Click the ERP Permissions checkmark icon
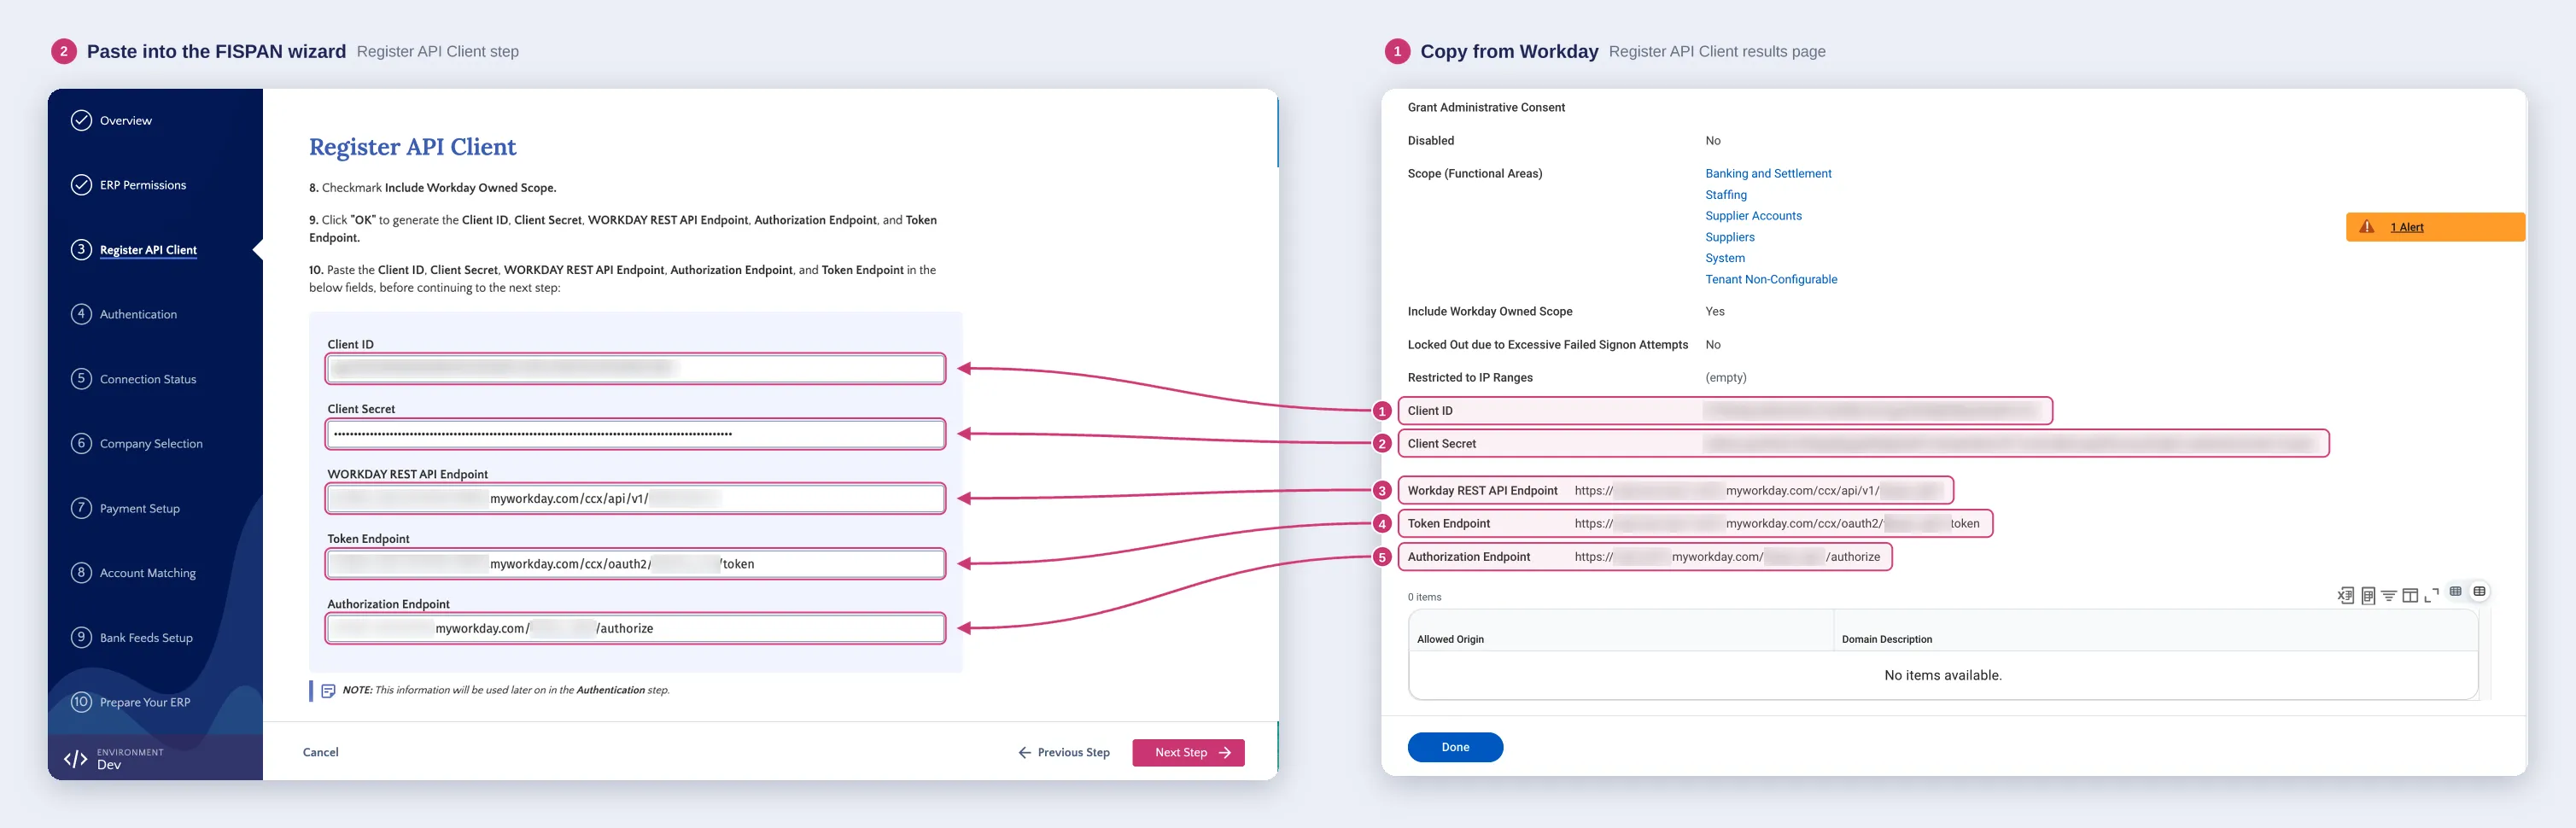The height and width of the screenshot is (828, 2576). tap(81, 185)
